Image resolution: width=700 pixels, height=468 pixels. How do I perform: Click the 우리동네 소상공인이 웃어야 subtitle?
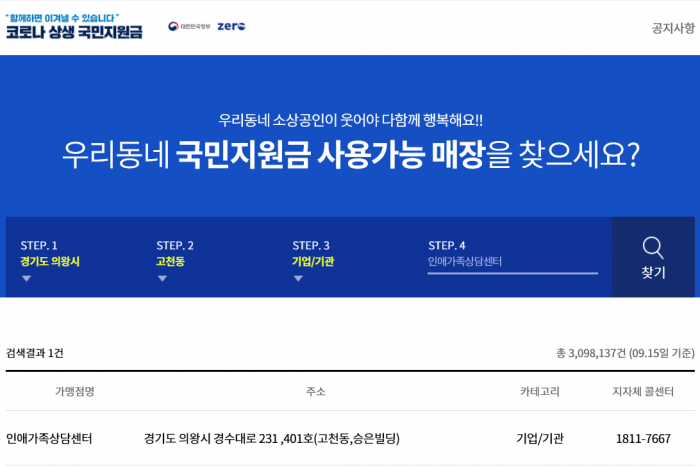(350, 120)
